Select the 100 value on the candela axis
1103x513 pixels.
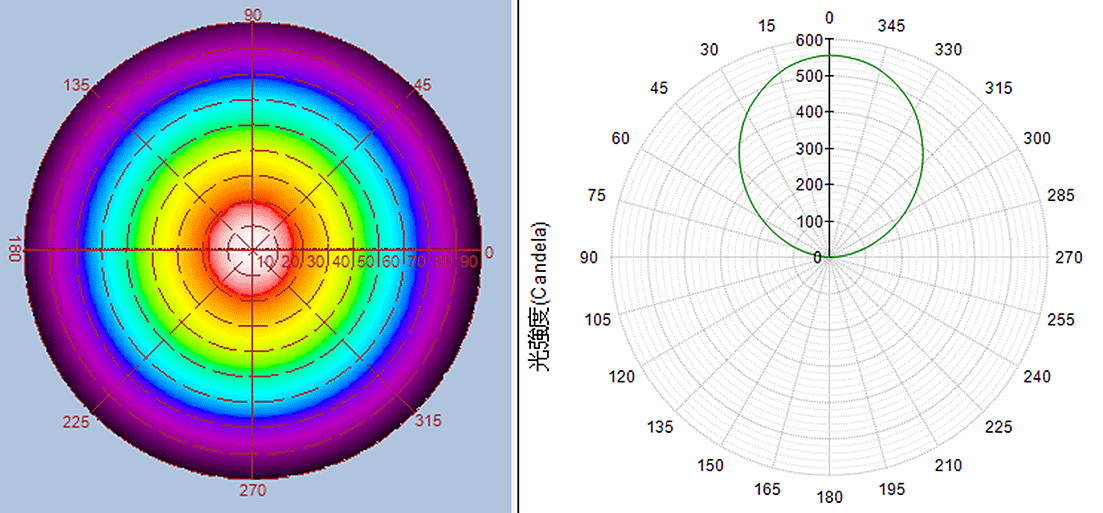point(809,221)
